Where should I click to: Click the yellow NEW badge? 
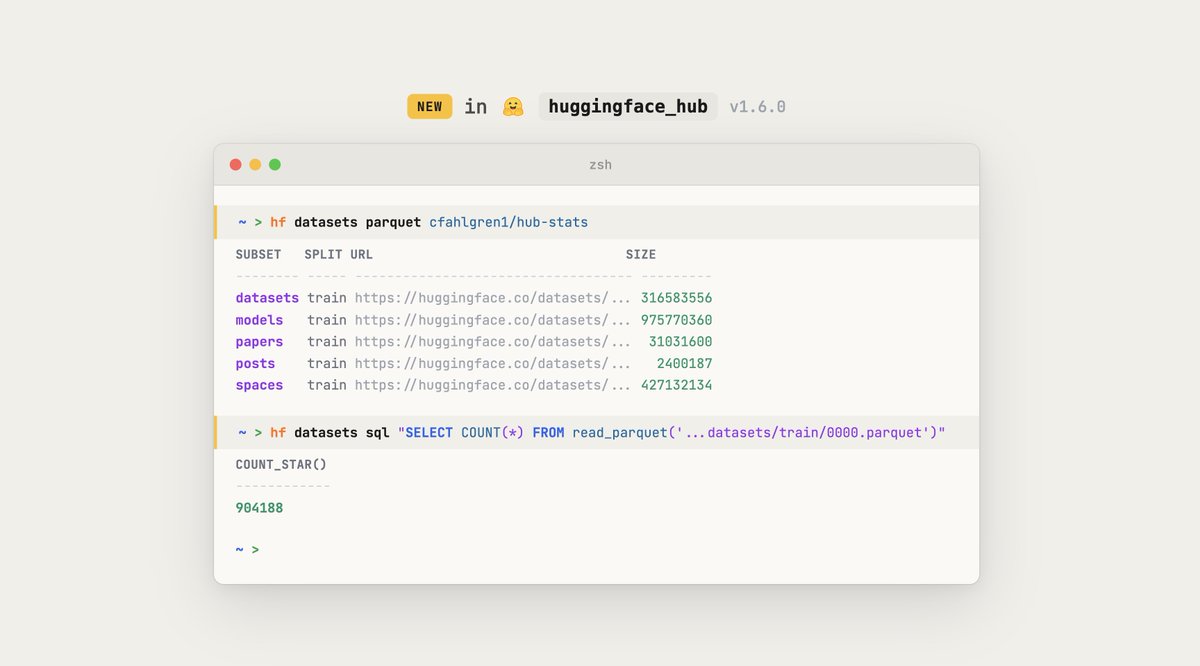pyautogui.click(x=429, y=107)
